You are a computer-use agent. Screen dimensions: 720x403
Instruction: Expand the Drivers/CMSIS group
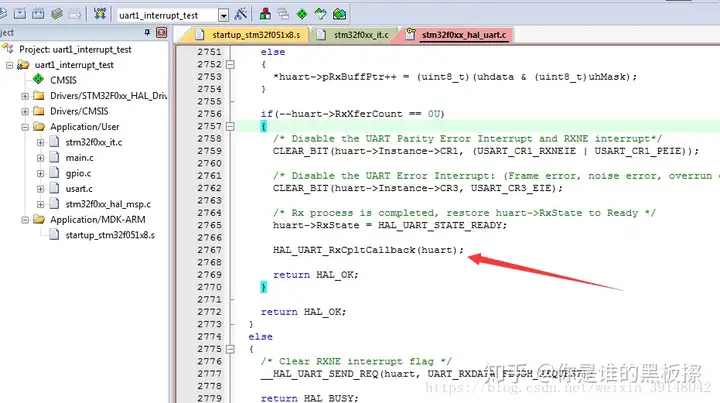pyautogui.click(x=25, y=112)
